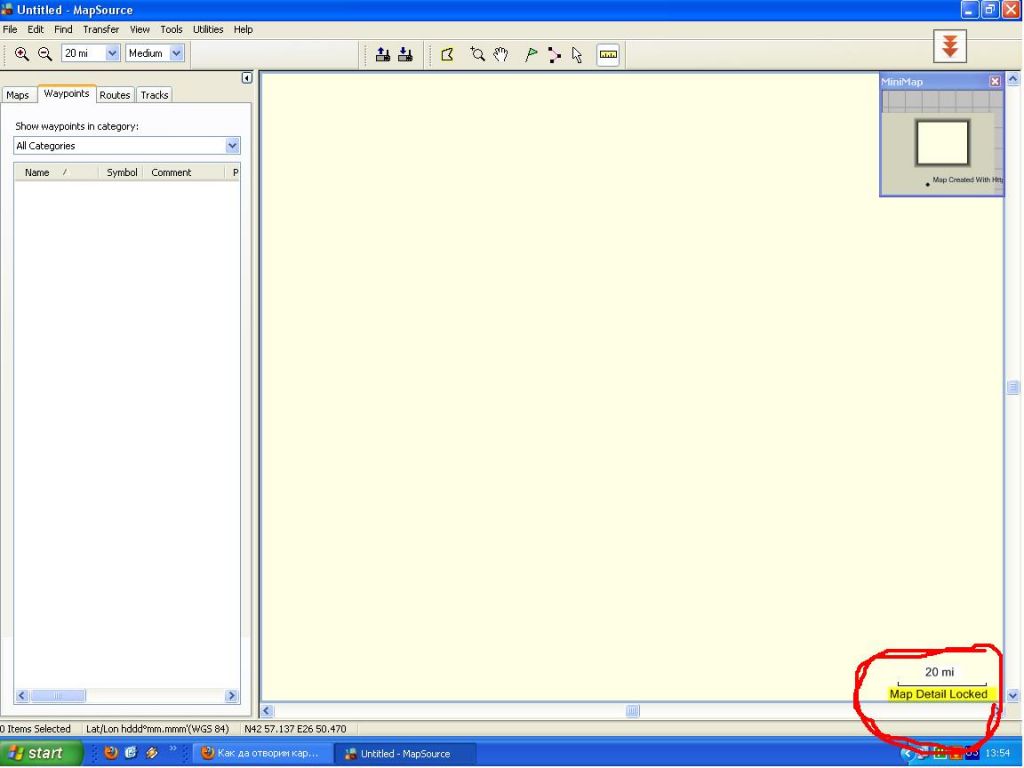Click the N42 57.137 coordinates text
Viewport: 1024px width, 768px height.
click(295, 729)
